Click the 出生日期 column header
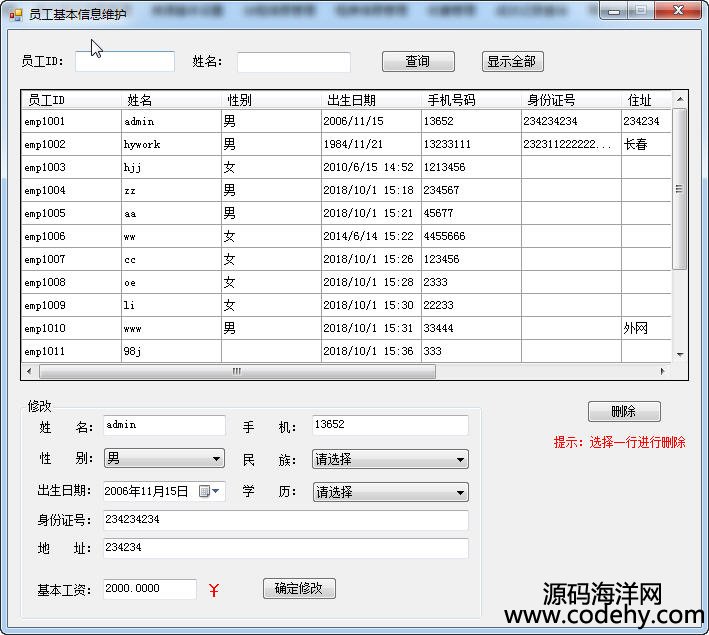Screen dimensions: 709x635 (x=371, y=100)
